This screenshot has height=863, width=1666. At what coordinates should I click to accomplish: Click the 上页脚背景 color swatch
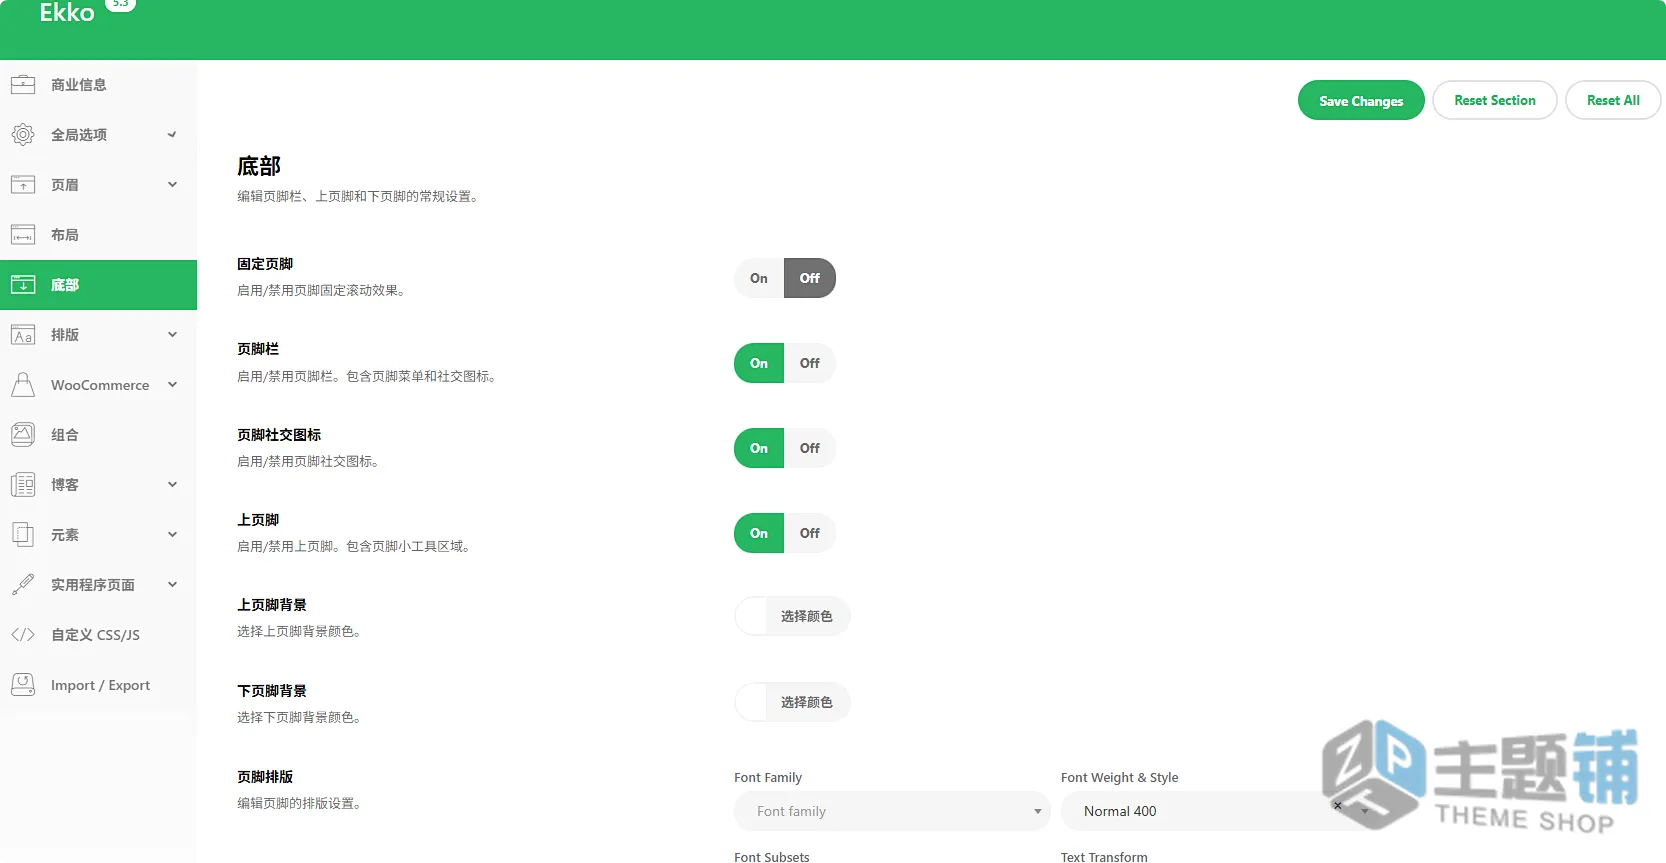(751, 617)
